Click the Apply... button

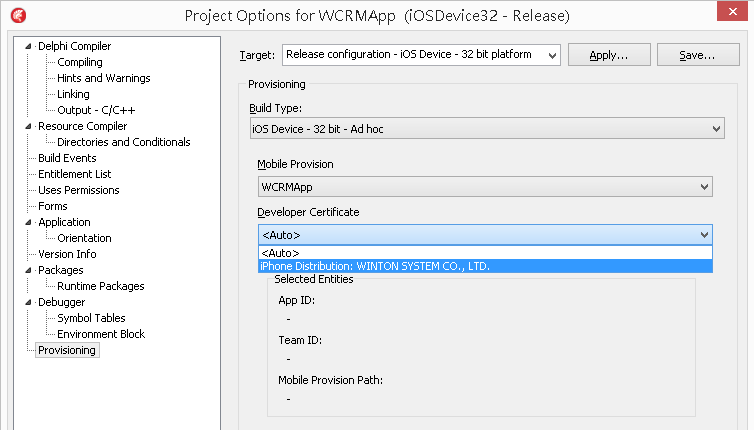(609, 55)
